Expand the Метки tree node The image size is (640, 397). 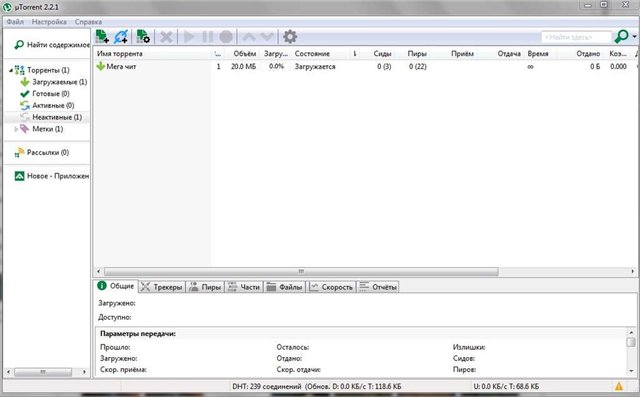tap(16, 129)
